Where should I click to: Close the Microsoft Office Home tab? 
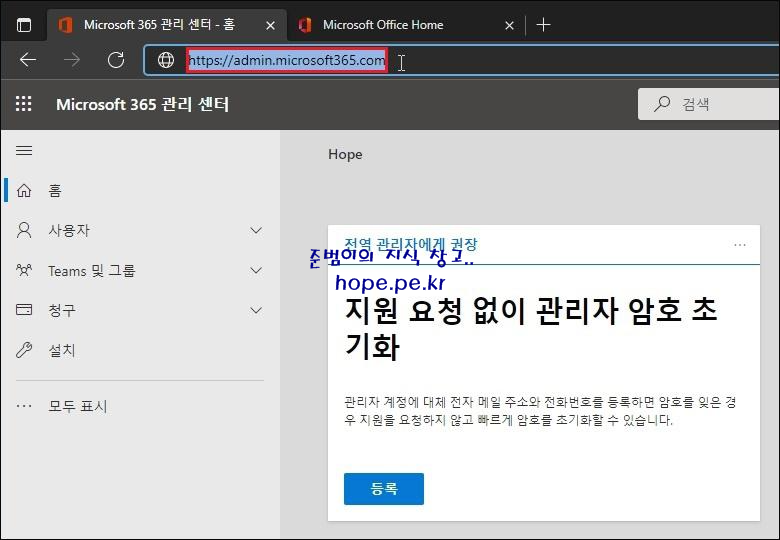509,25
